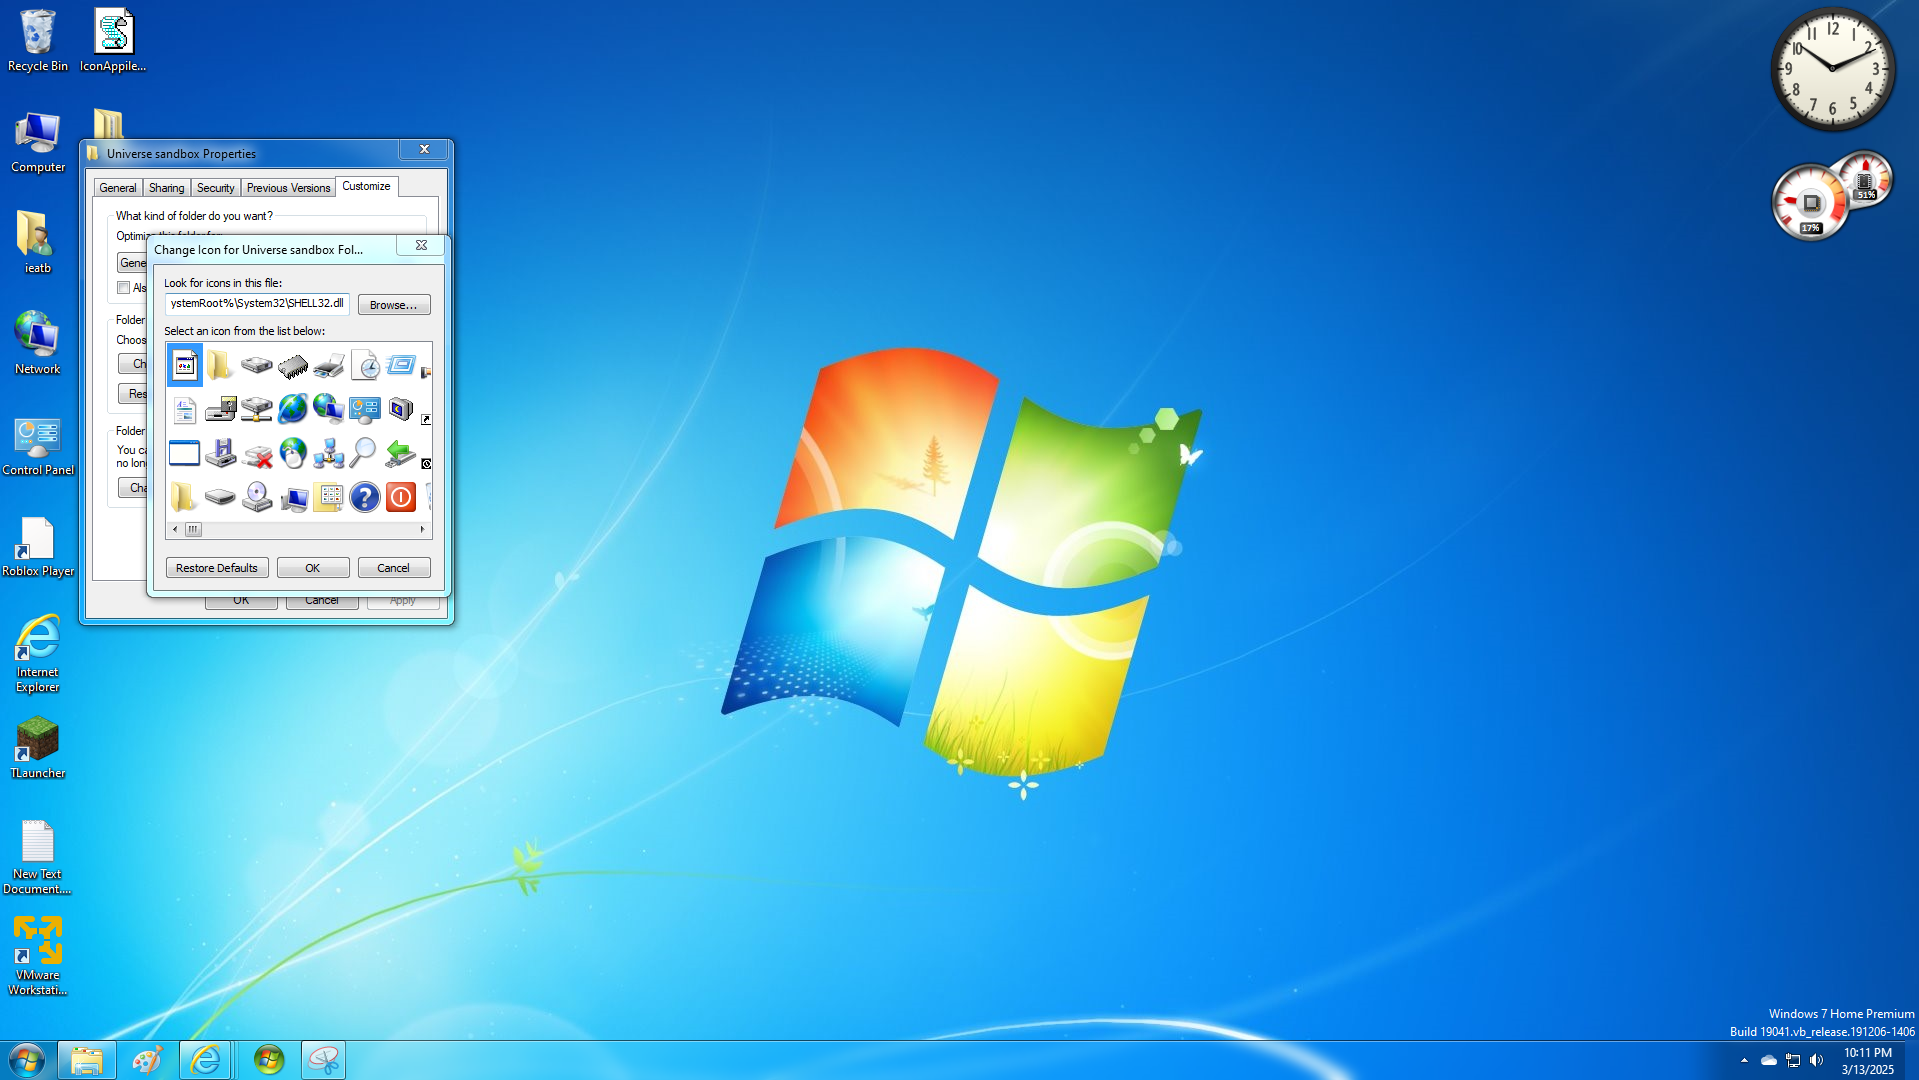Click the taskbar date and time
The image size is (1919, 1080).
[x=1868, y=1061]
